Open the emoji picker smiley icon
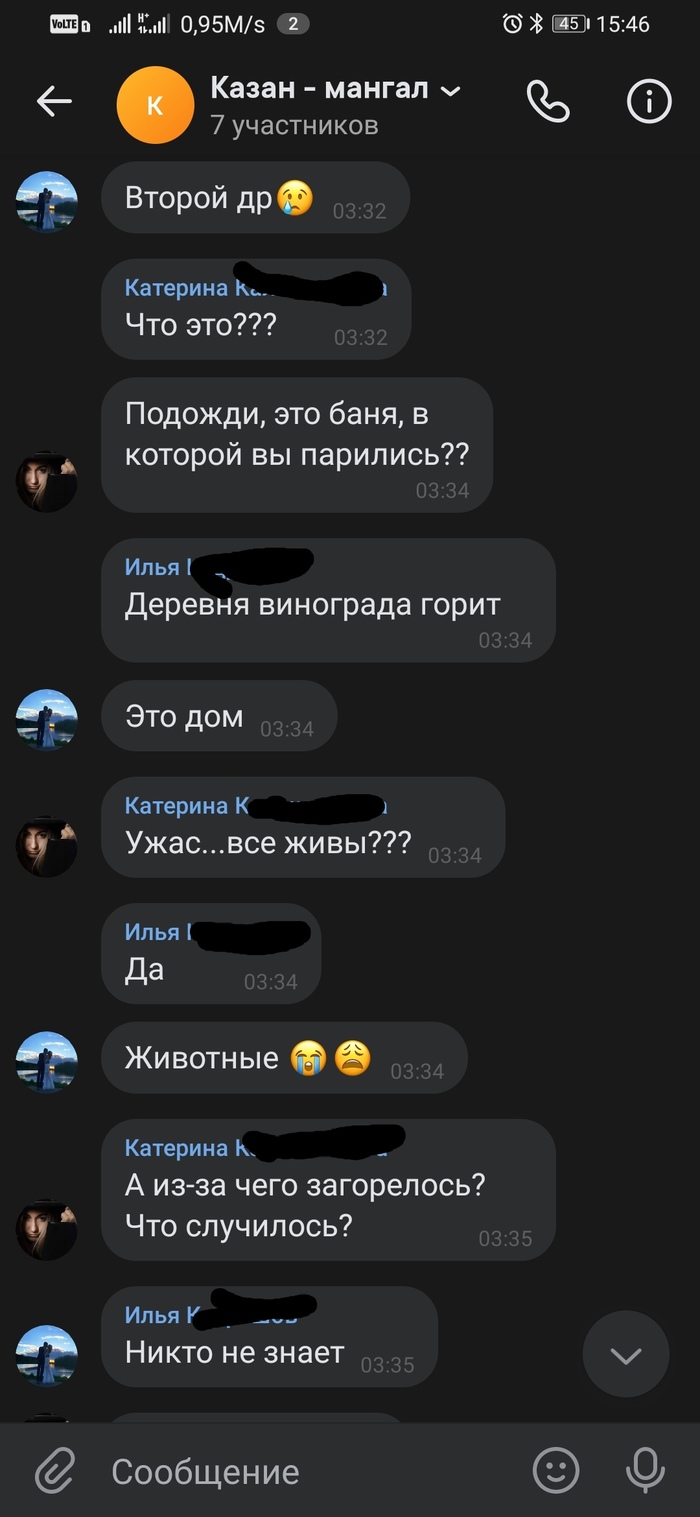The width and height of the screenshot is (700, 1517). point(556,1471)
